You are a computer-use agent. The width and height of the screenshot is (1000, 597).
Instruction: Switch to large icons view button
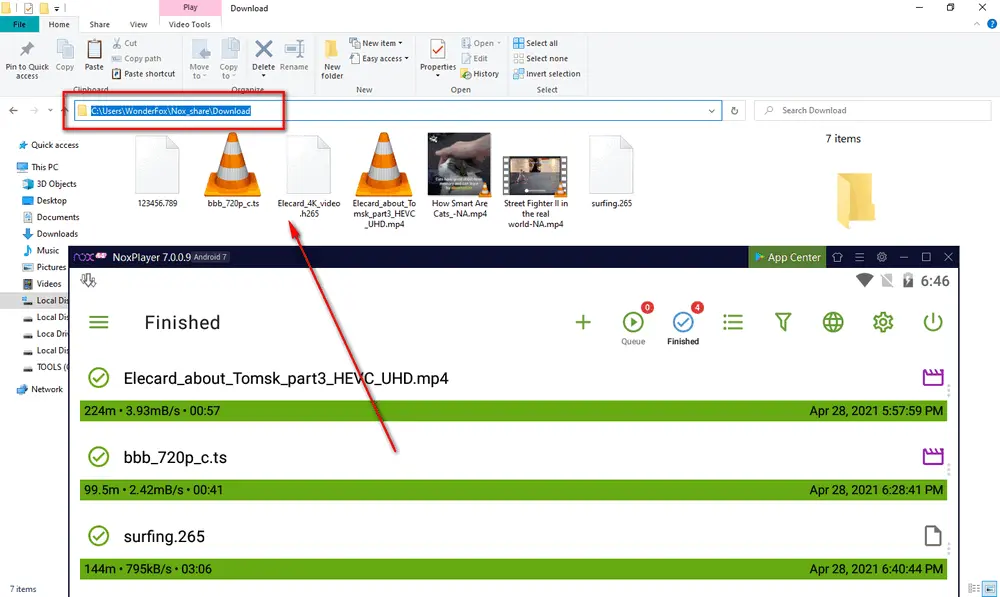tap(989, 589)
